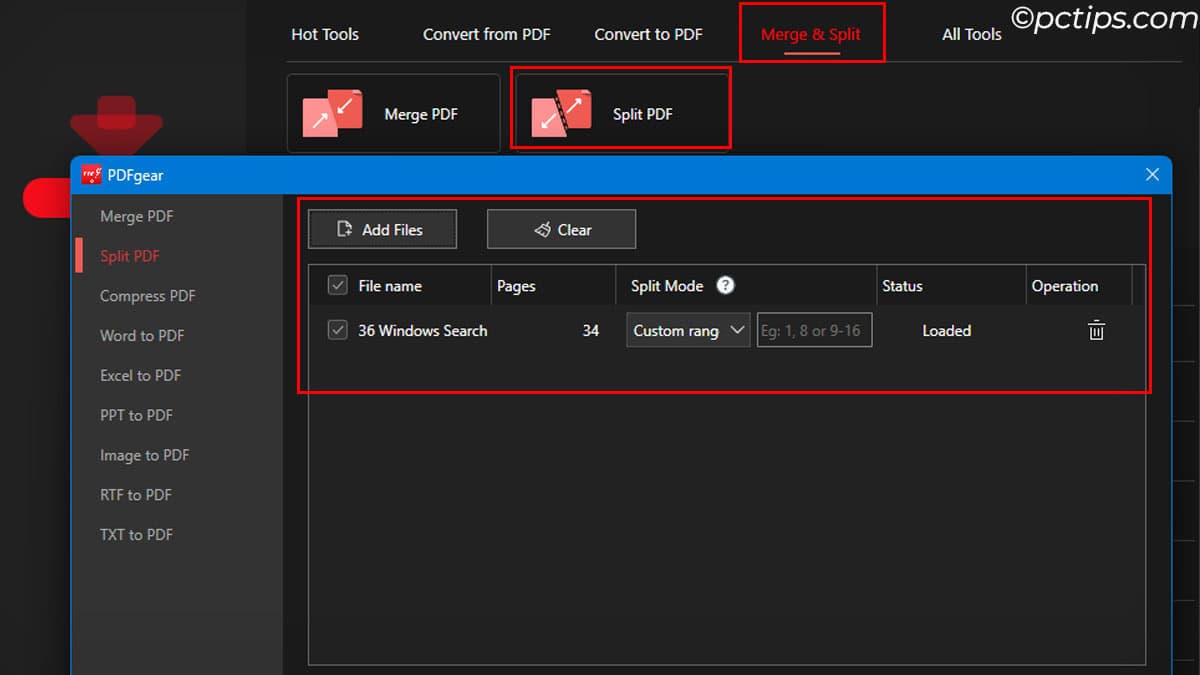Screen dimensions: 1200x675
Task: Open the Custom range split mode dropdown
Action: pos(688,331)
